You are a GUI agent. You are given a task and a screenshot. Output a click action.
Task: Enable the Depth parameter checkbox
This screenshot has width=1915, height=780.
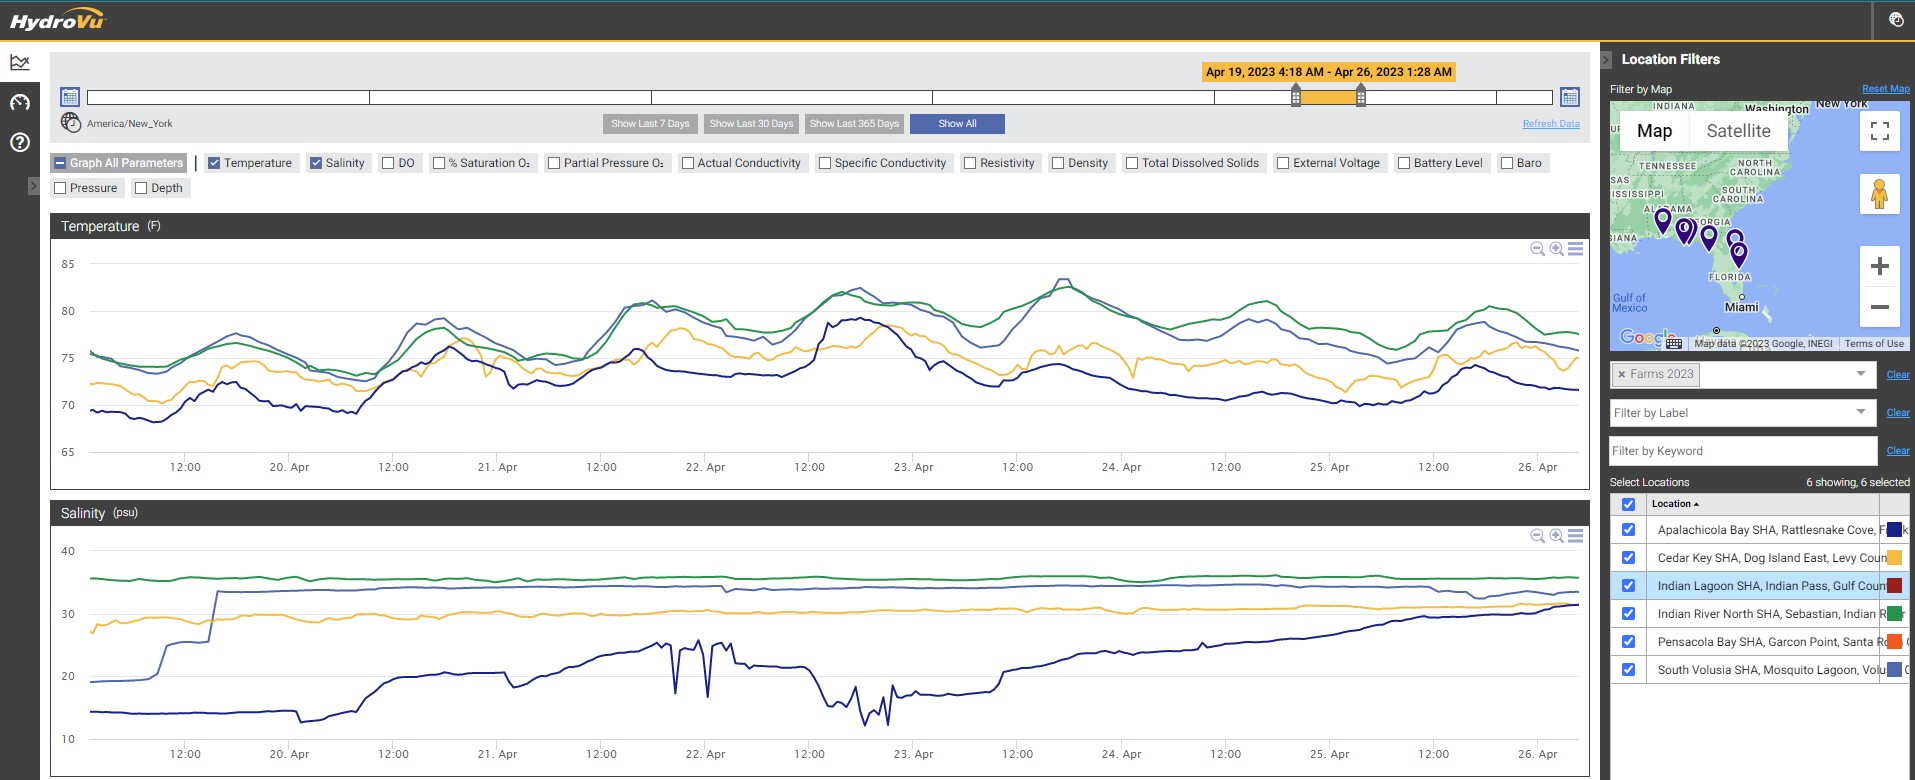tap(142, 188)
